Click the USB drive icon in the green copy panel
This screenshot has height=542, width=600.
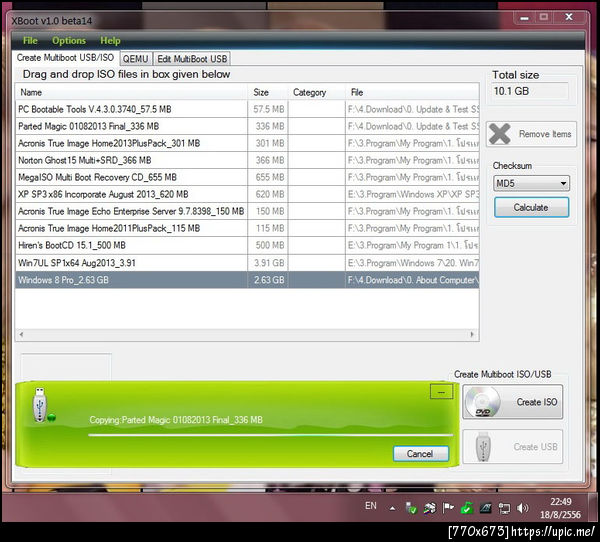tap(40, 405)
